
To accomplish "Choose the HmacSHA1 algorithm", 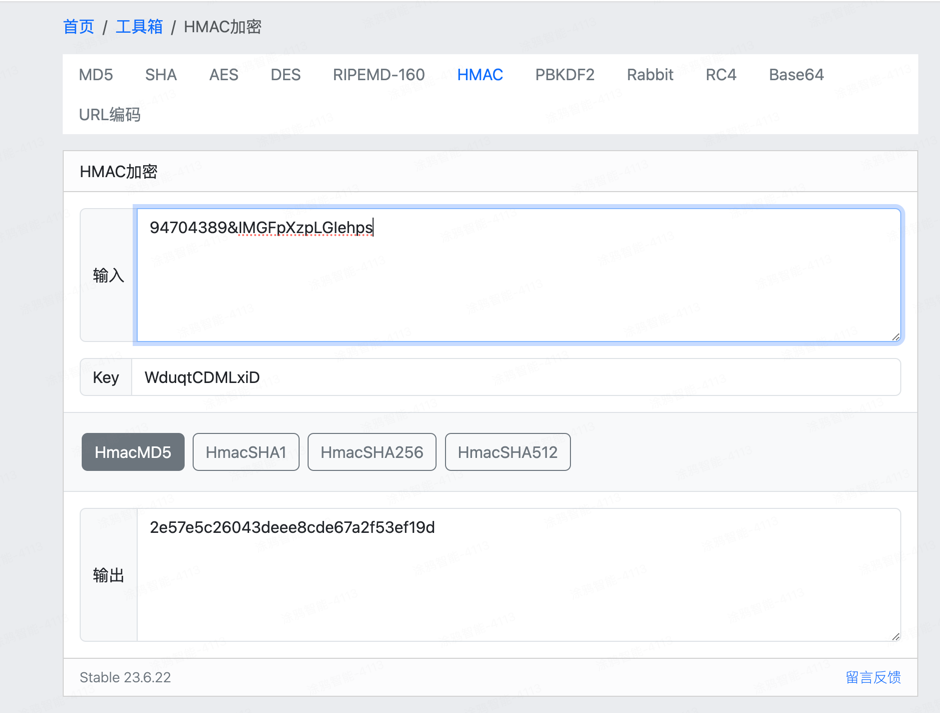I will [x=246, y=451].
